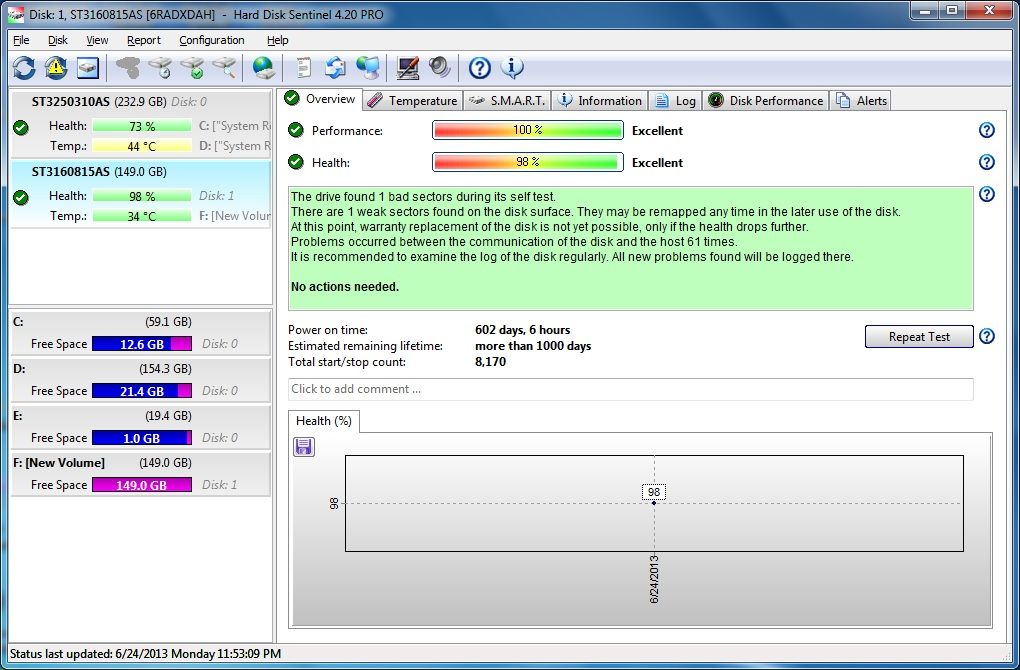Switch to the Alerts tab

(x=861, y=101)
